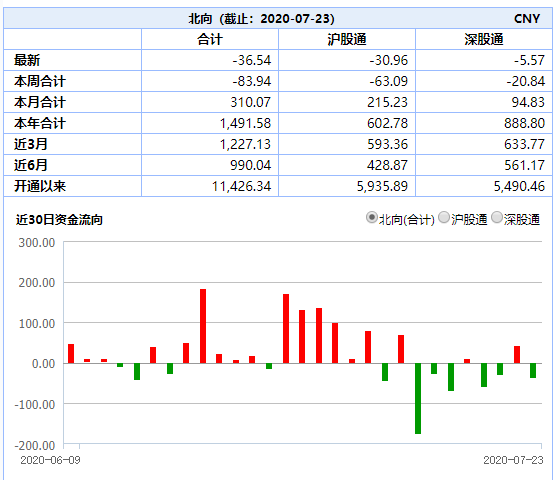Click the value 593.36
Viewport: 558px width, 480px height.
pos(388,144)
